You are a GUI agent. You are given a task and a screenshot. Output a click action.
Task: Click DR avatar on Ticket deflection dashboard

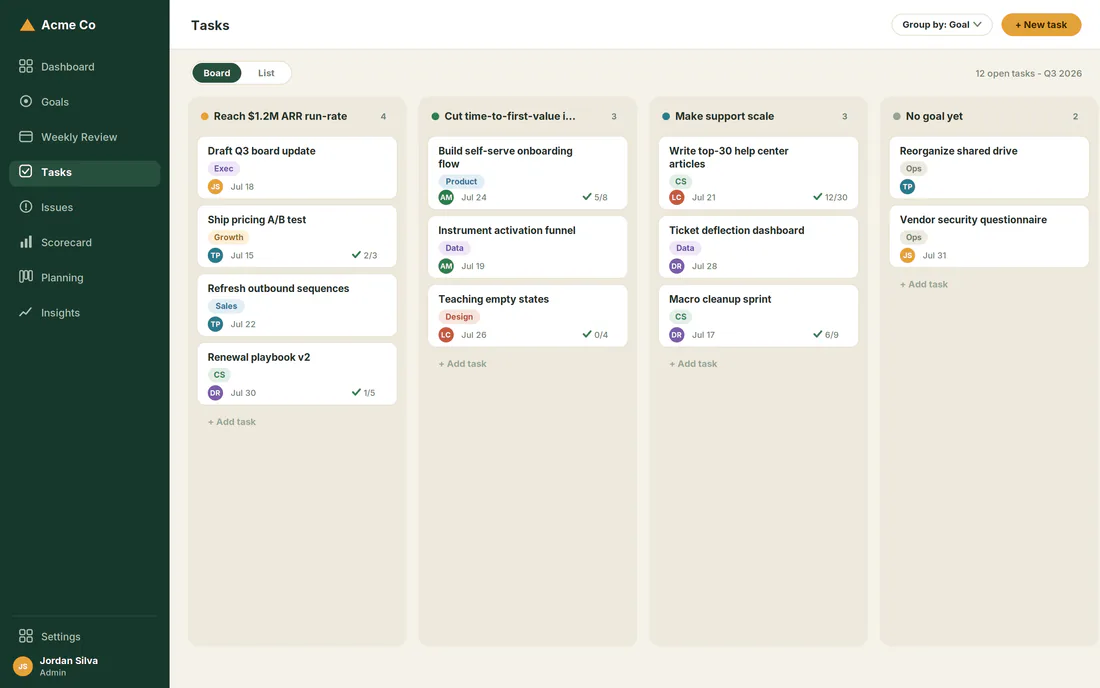pos(676,266)
